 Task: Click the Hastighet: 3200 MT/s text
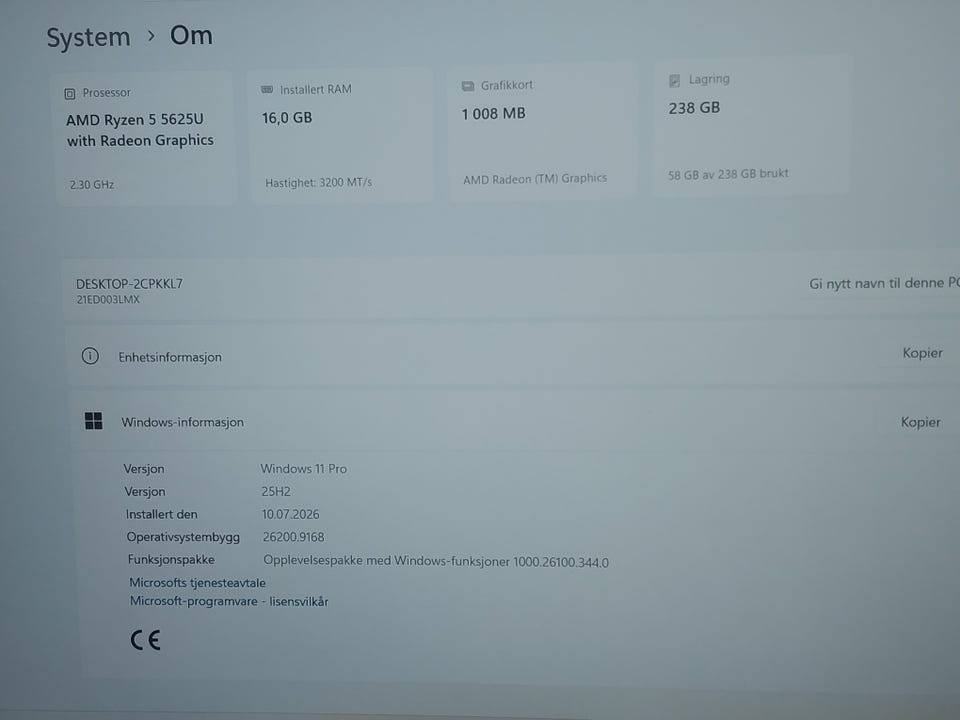pos(318,182)
